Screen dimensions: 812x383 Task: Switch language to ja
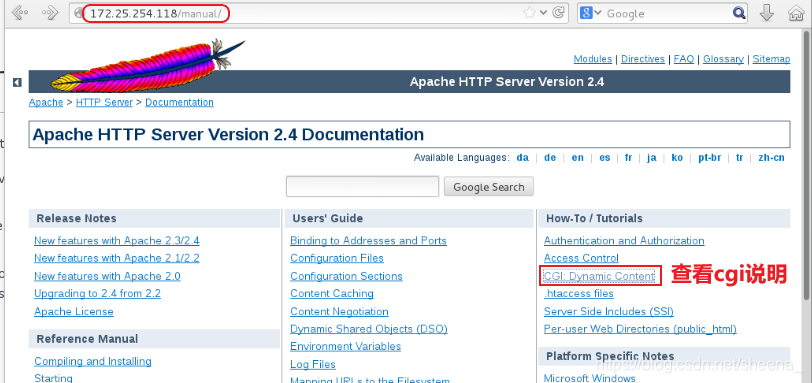[x=651, y=158]
